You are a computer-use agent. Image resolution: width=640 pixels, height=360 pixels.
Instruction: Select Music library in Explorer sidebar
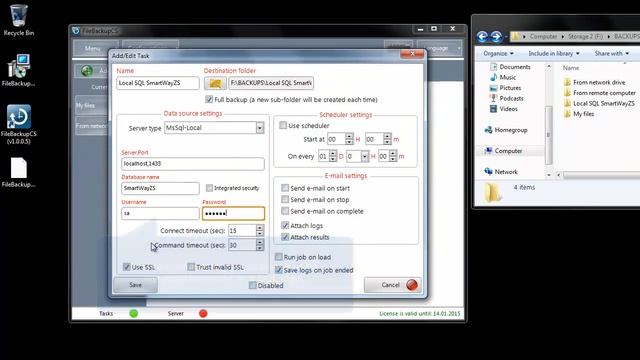[x=503, y=77]
